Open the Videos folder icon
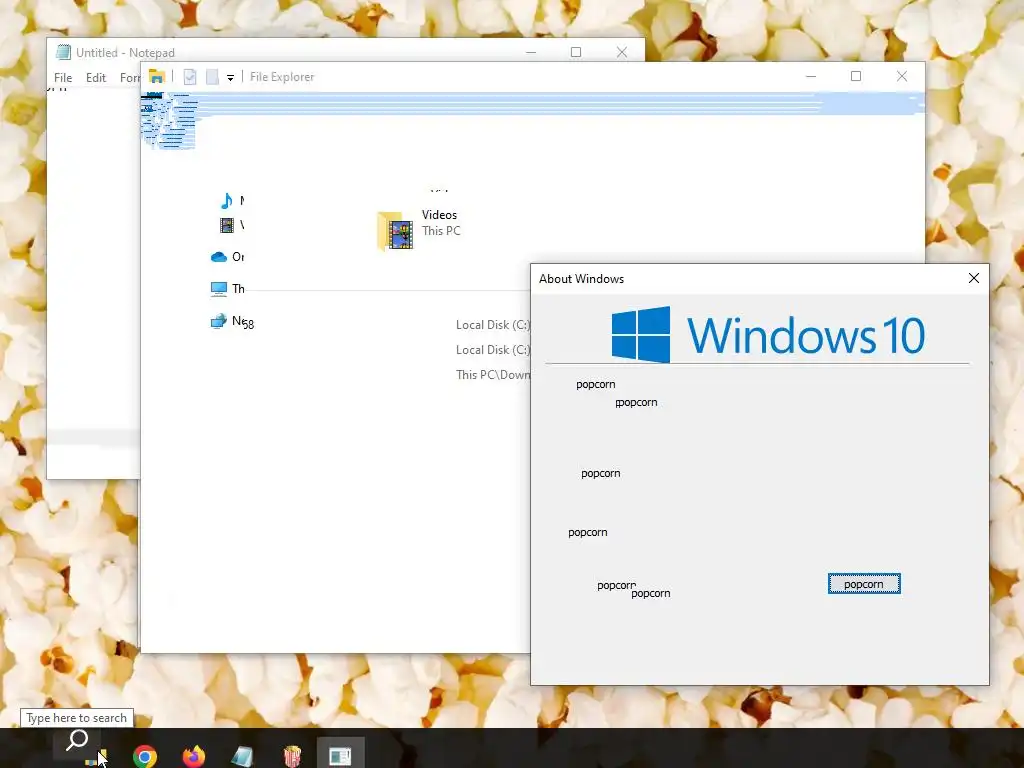Image resolution: width=1024 pixels, height=768 pixels. pyautogui.click(x=396, y=231)
